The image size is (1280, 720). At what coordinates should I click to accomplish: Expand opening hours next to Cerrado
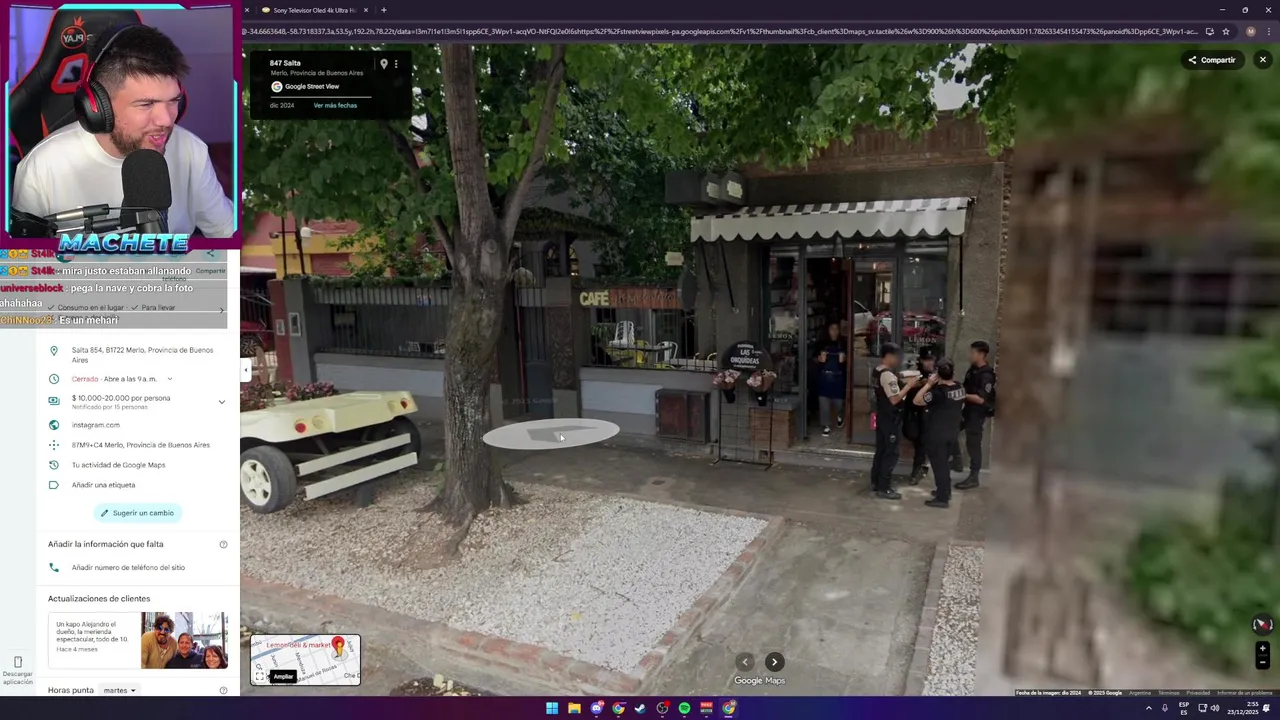[x=169, y=379]
